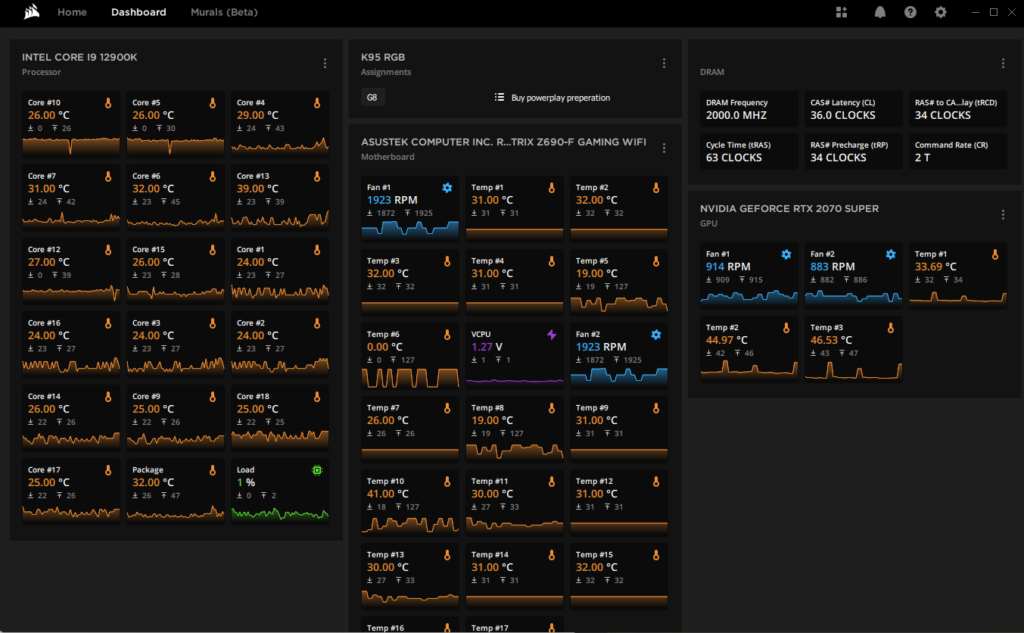Screen dimensions: 1024x633
Task: Click the Cycle Time 63 CLOCKS value
Action: point(733,158)
